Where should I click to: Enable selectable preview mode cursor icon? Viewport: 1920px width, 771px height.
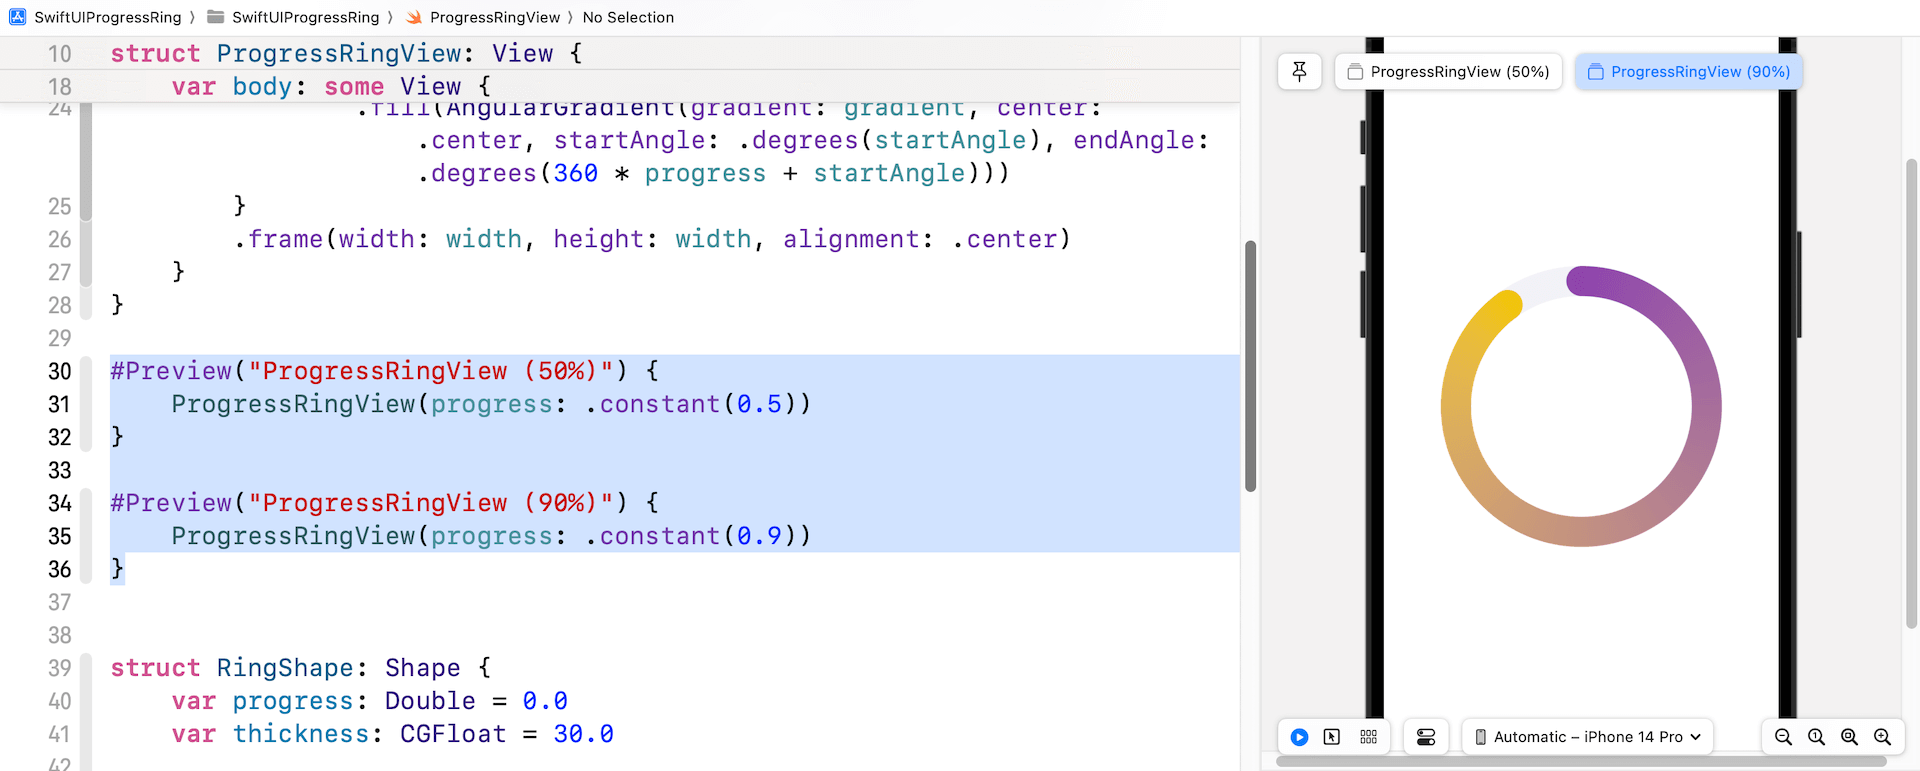click(1332, 737)
